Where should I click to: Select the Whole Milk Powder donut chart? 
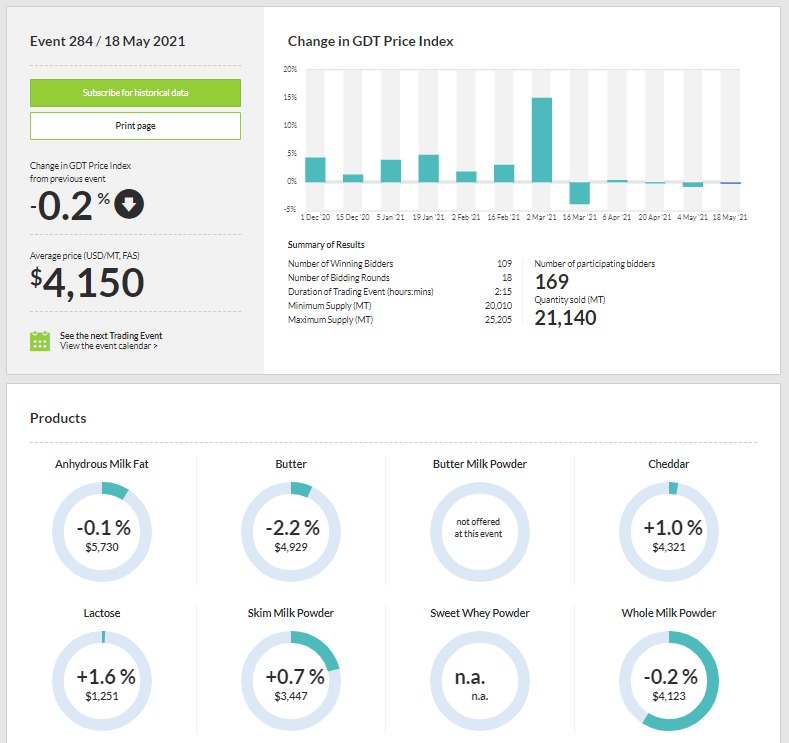[x=669, y=678]
